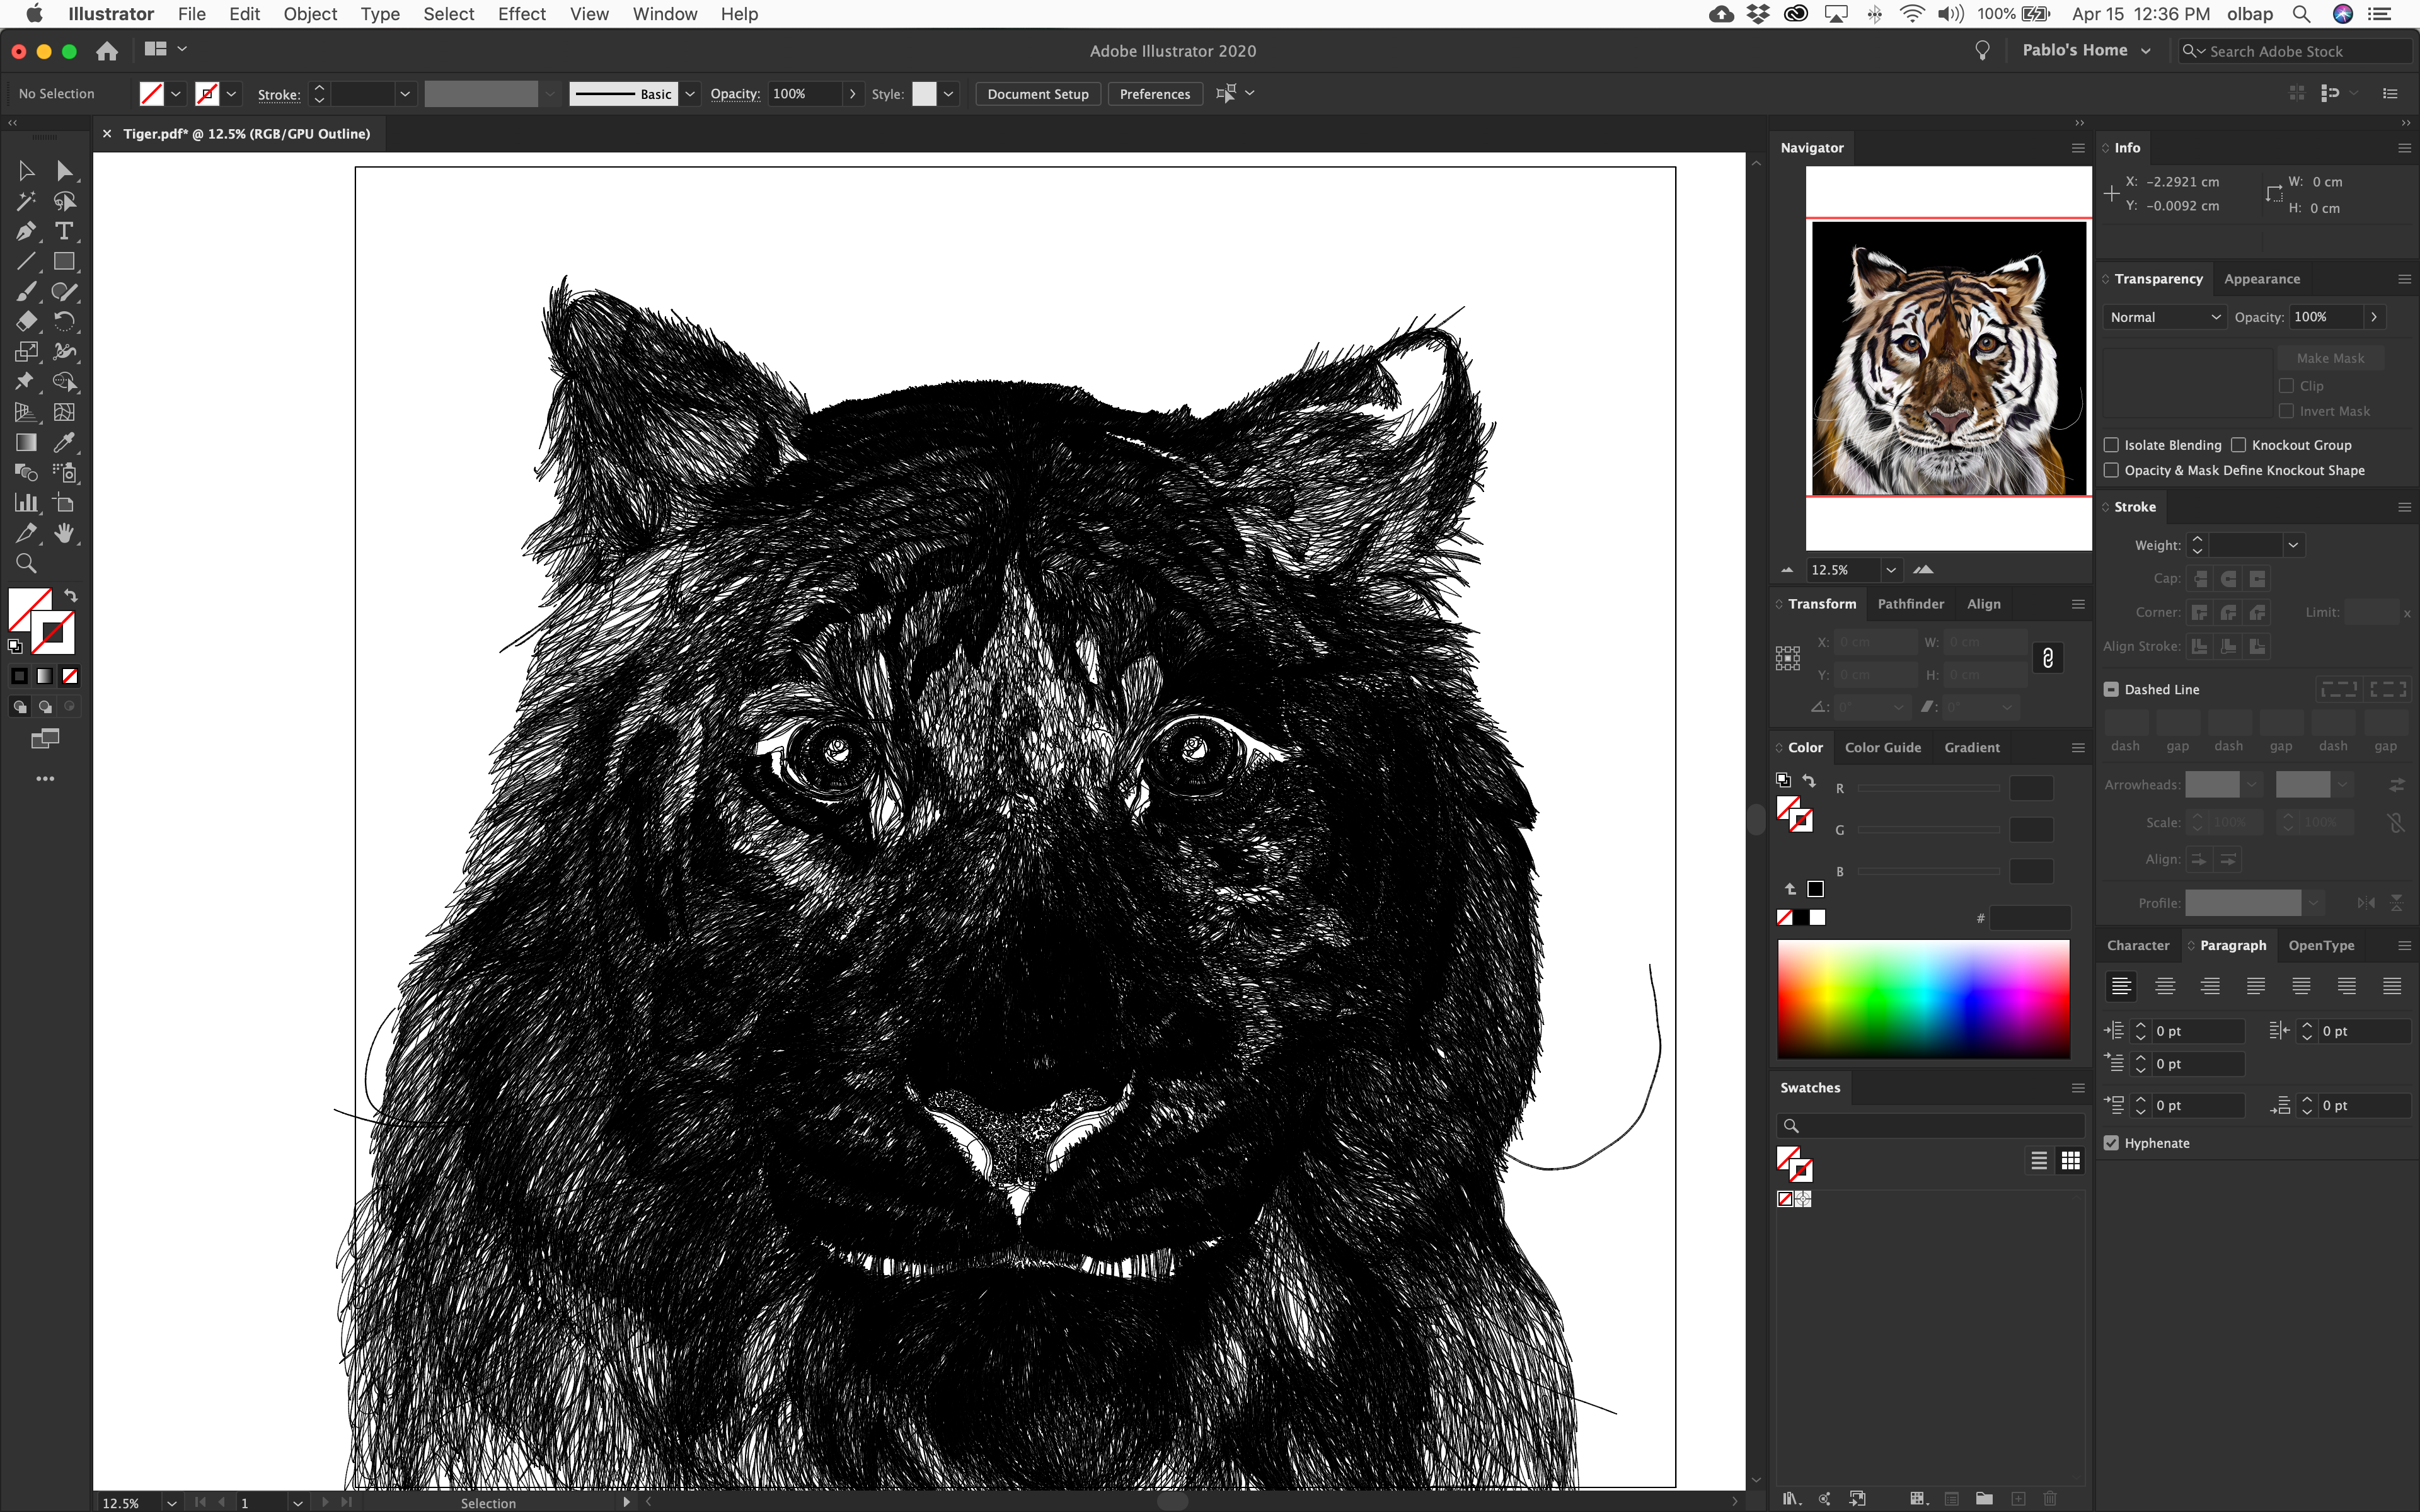Select the Direct Selection tool
This screenshot has width=2420, height=1512.
64,171
